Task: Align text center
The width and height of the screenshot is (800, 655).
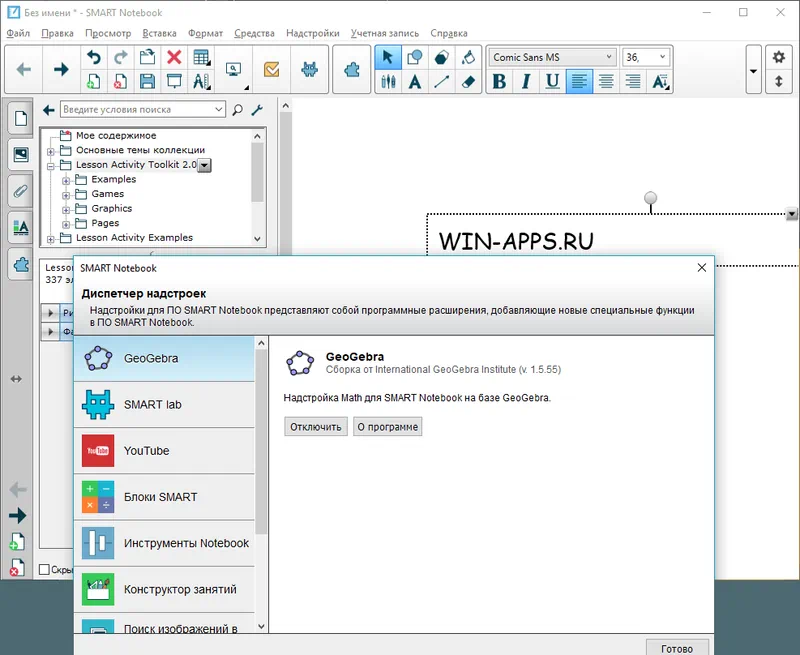Action: pos(606,81)
